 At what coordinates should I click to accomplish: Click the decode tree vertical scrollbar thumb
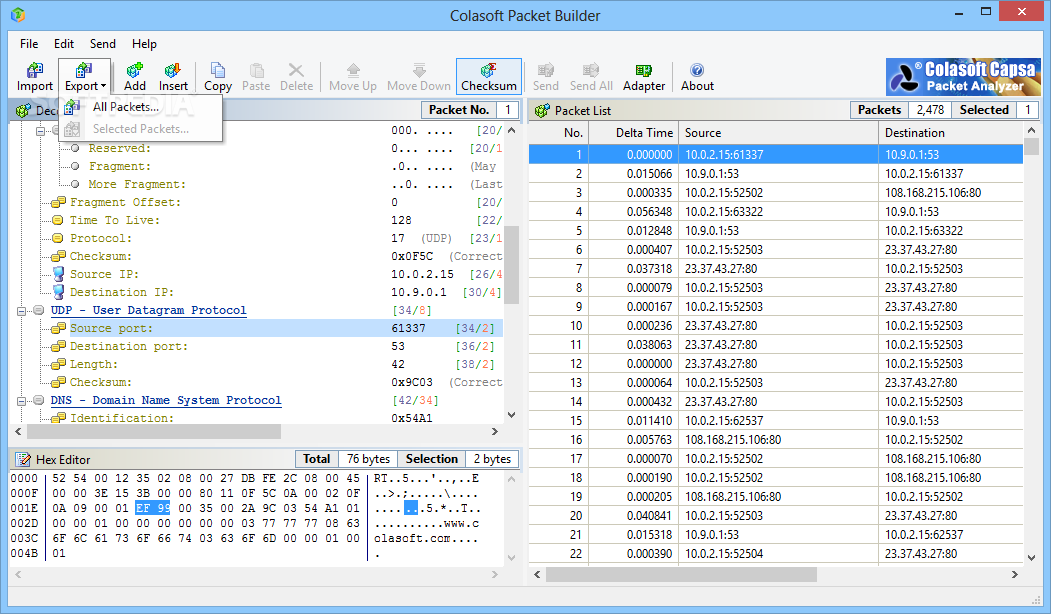pyautogui.click(x=511, y=265)
